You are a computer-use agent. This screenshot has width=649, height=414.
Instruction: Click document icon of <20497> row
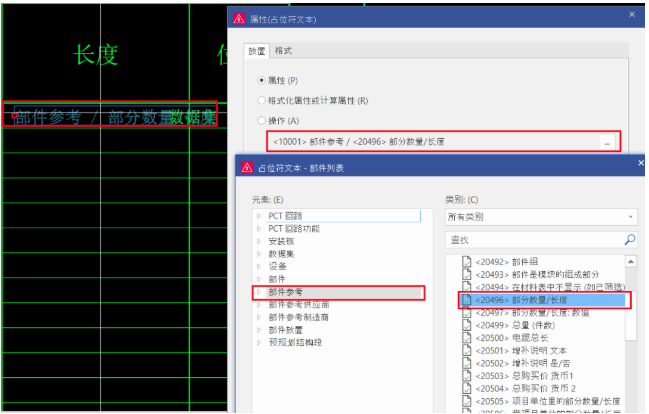(x=466, y=313)
